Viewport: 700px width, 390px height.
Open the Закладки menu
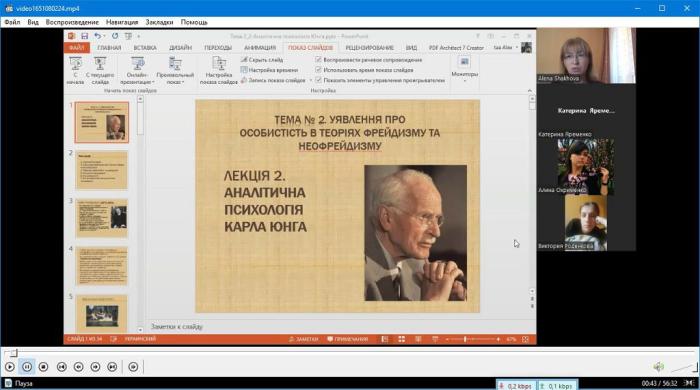(159, 22)
